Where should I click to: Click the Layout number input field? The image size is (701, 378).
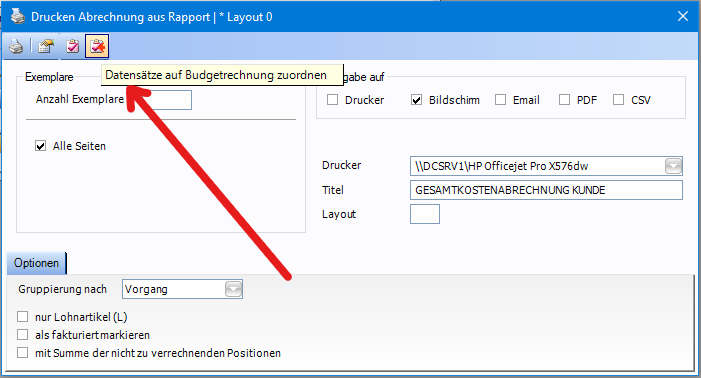click(x=425, y=214)
